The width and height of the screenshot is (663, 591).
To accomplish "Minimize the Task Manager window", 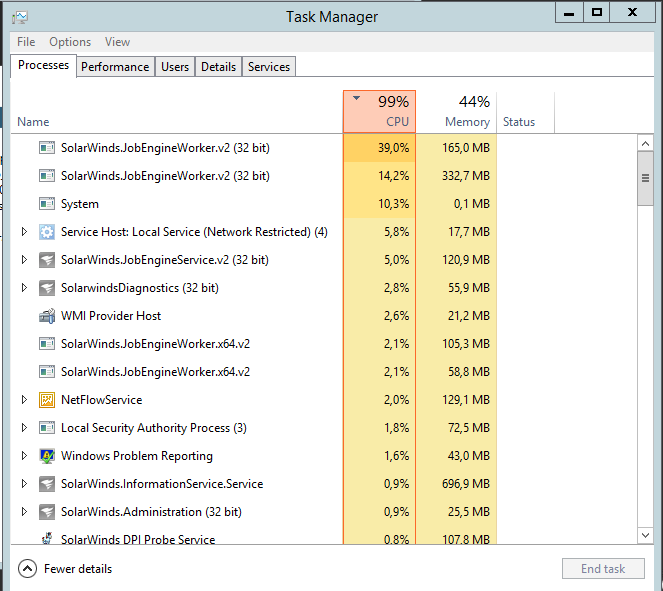I will [569, 12].
